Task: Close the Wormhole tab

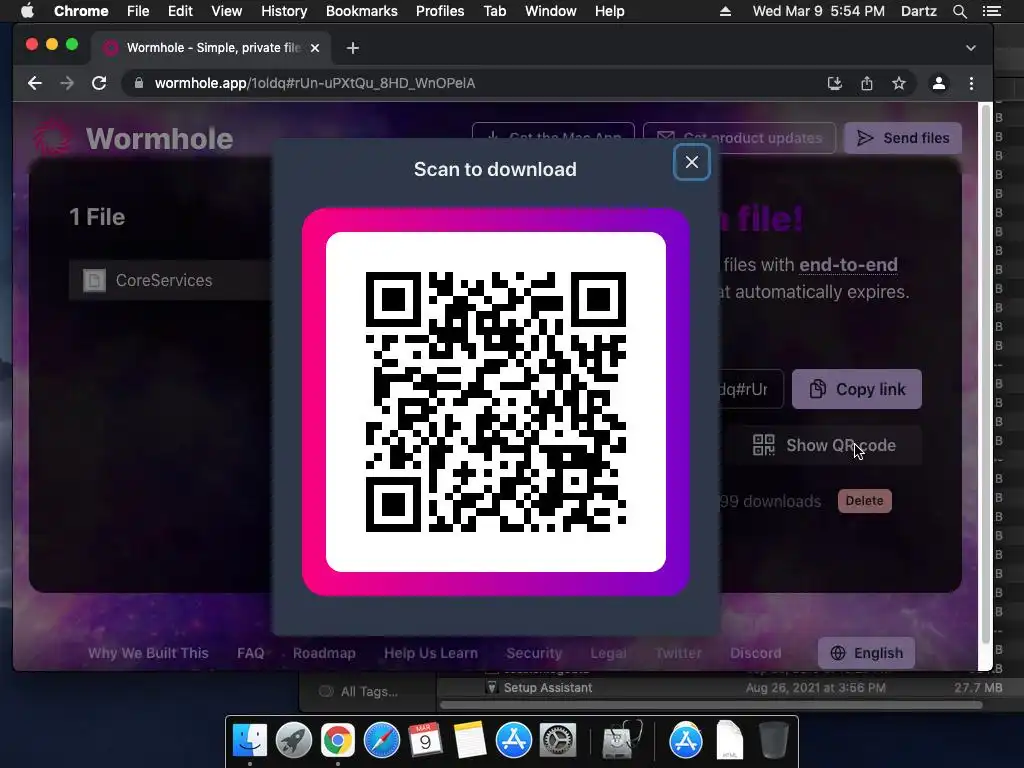Action: click(315, 48)
